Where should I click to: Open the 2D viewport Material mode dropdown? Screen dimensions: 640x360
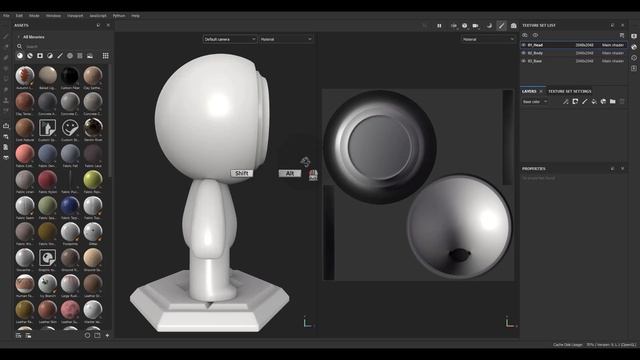click(488, 39)
